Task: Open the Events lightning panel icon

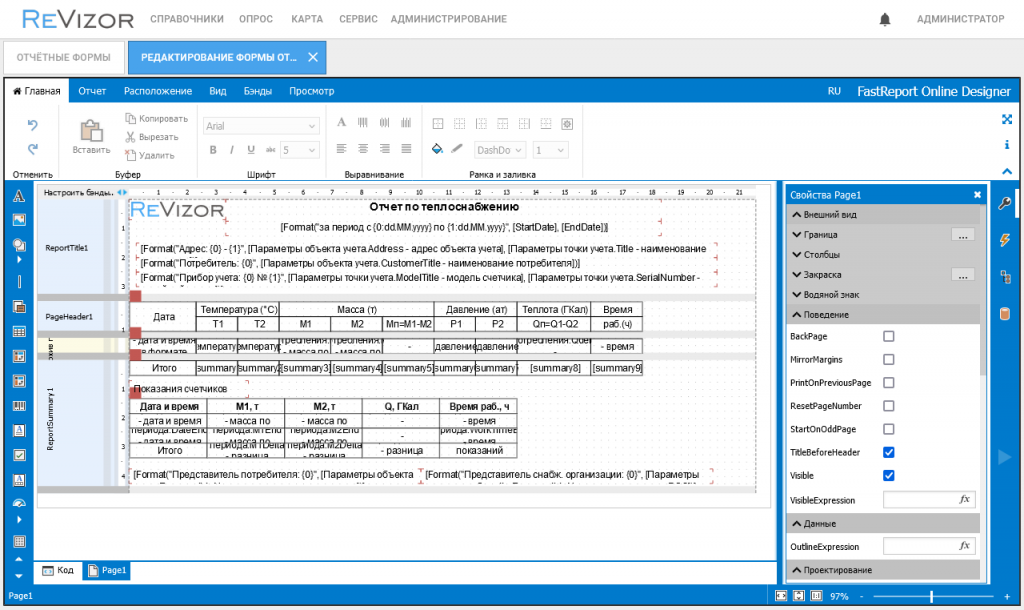Action: coord(1005,240)
